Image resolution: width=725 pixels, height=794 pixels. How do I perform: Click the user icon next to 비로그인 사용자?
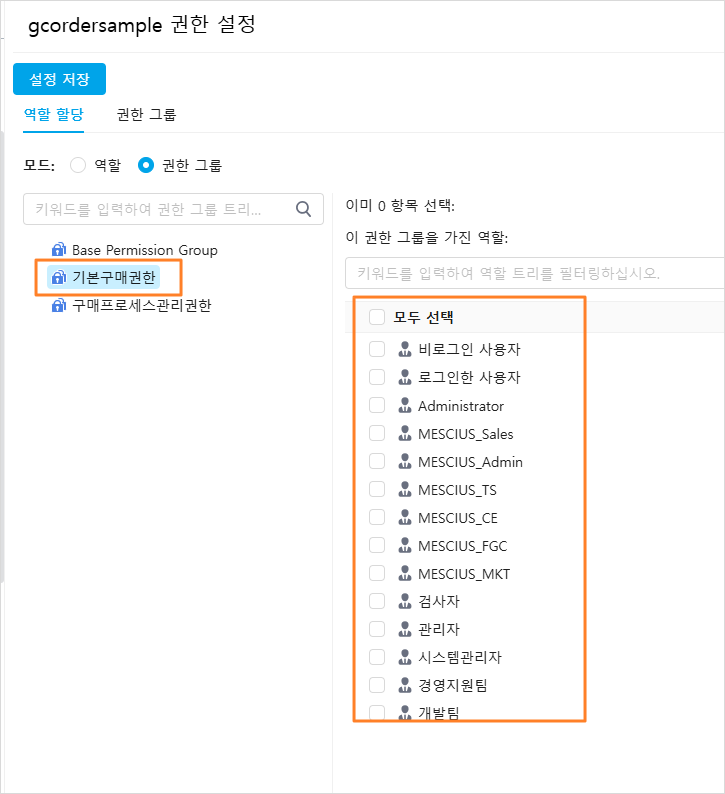point(405,349)
